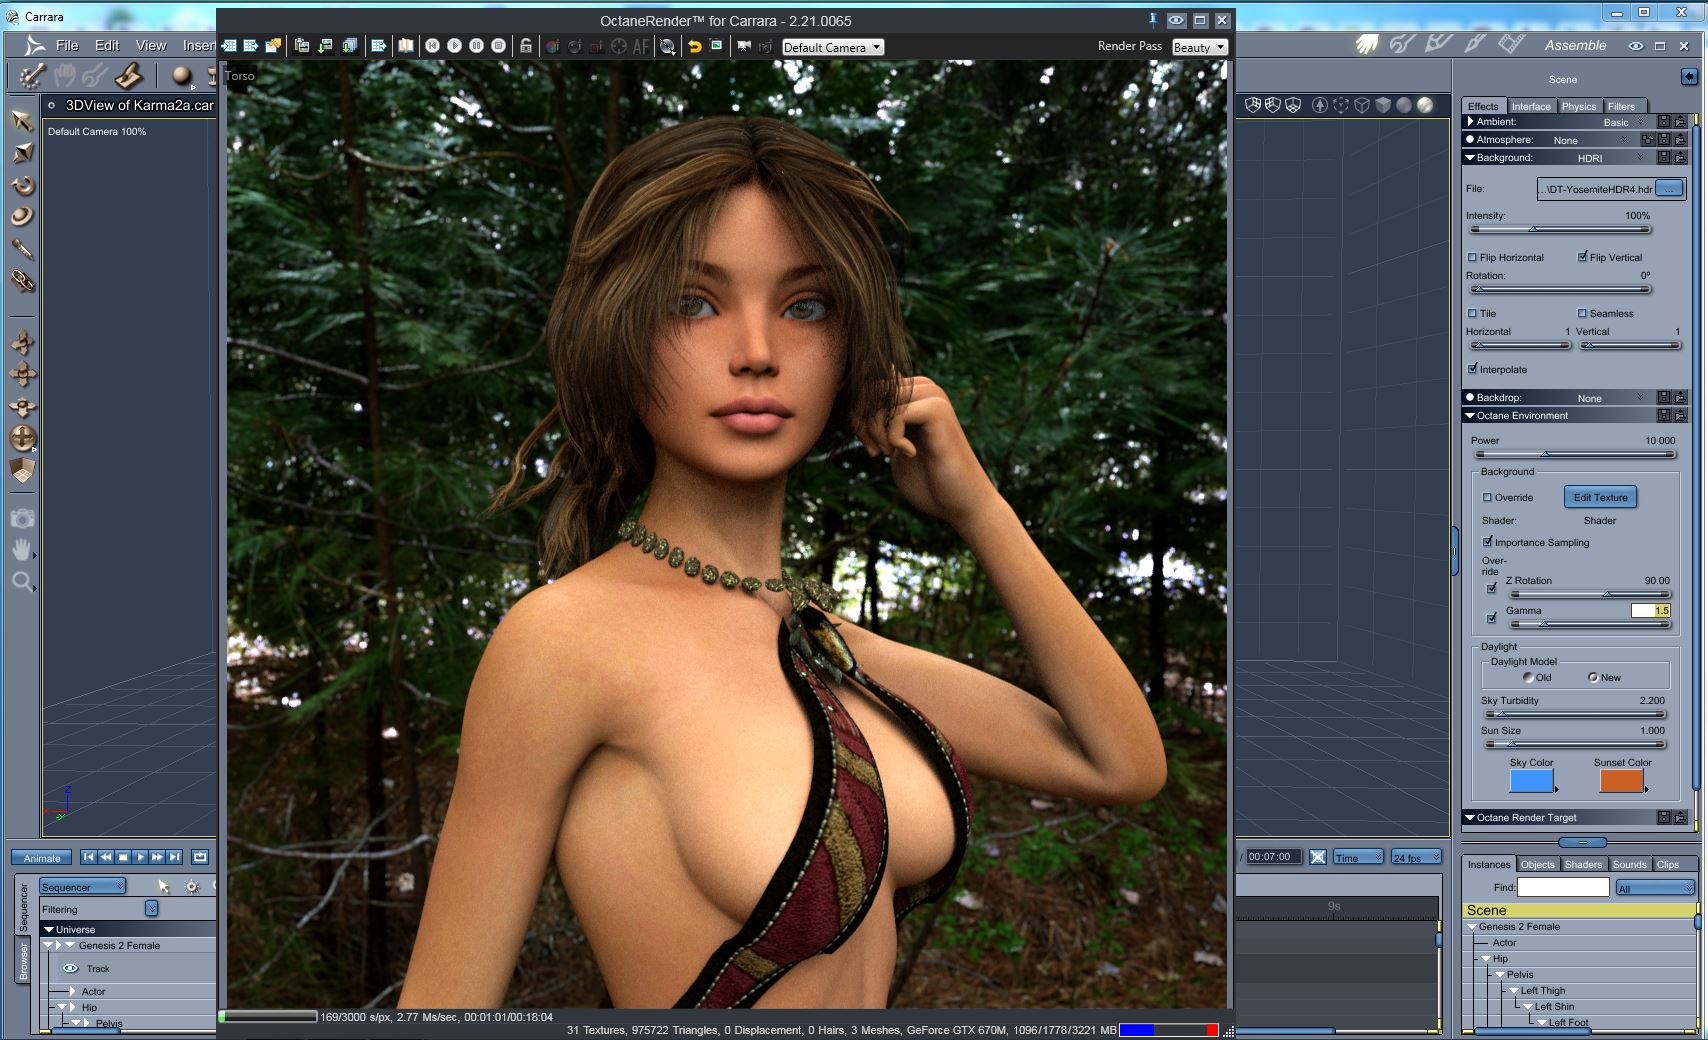Pause the Octane render
1708x1040 pixels.
[x=476, y=46]
